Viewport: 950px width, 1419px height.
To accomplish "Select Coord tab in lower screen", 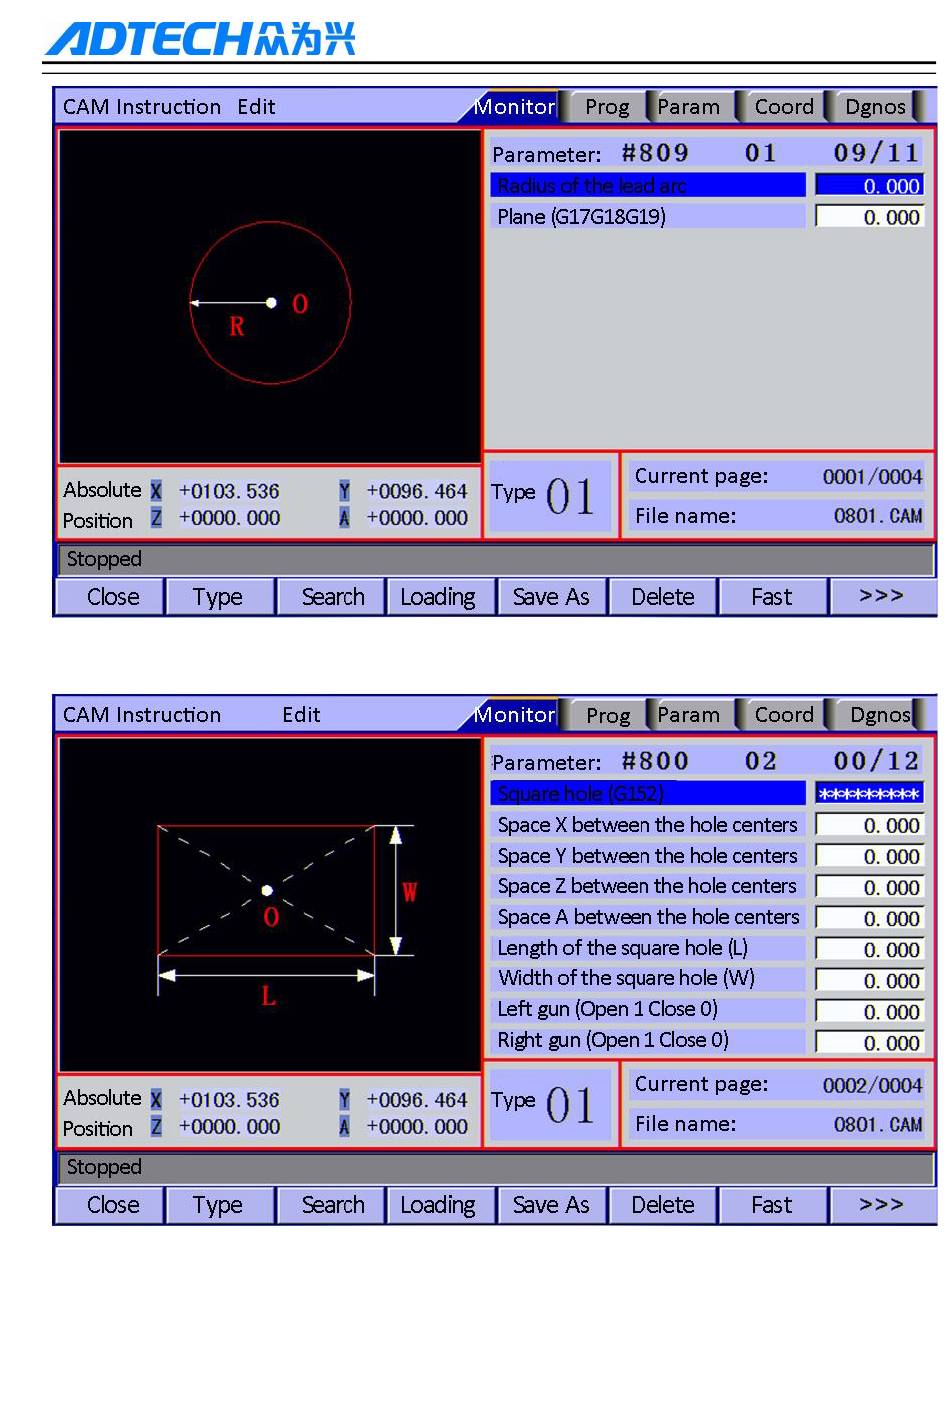I will tap(784, 715).
